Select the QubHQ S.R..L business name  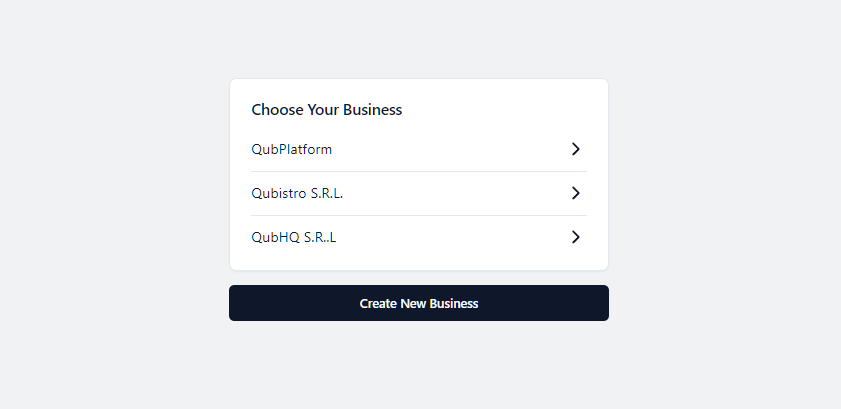(x=294, y=237)
